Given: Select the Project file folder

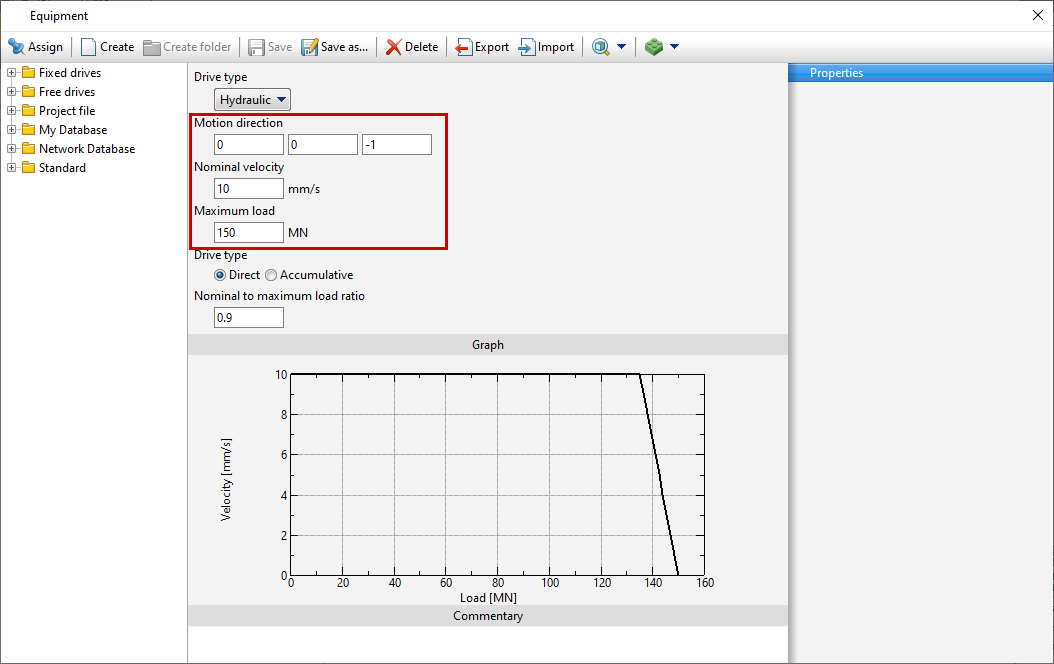Looking at the screenshot, I should (x=66, y=111).
